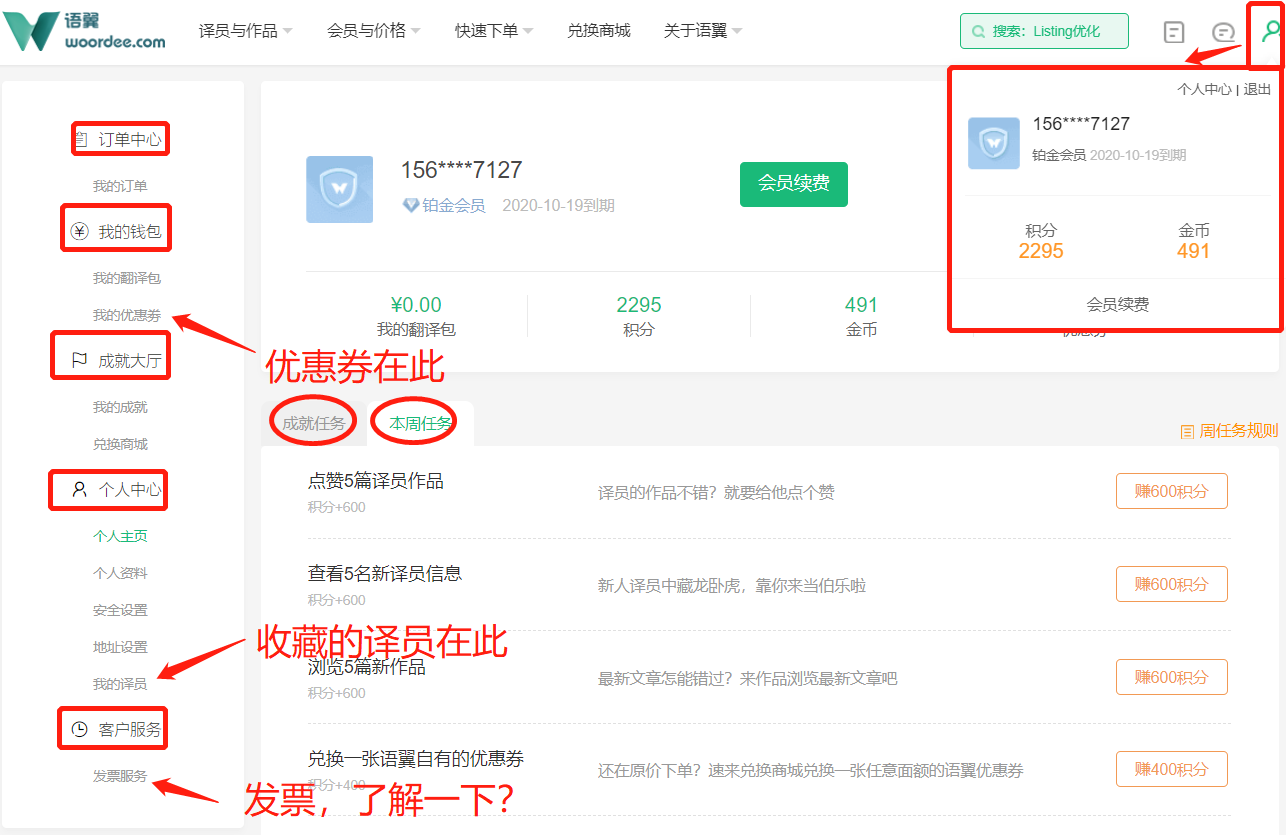Viewport: 1286px width, 835px height.
Task: Click 赚600积分 for 点赞5篇译员作品
Action: pyautogui.click(x=1172, y=491)
